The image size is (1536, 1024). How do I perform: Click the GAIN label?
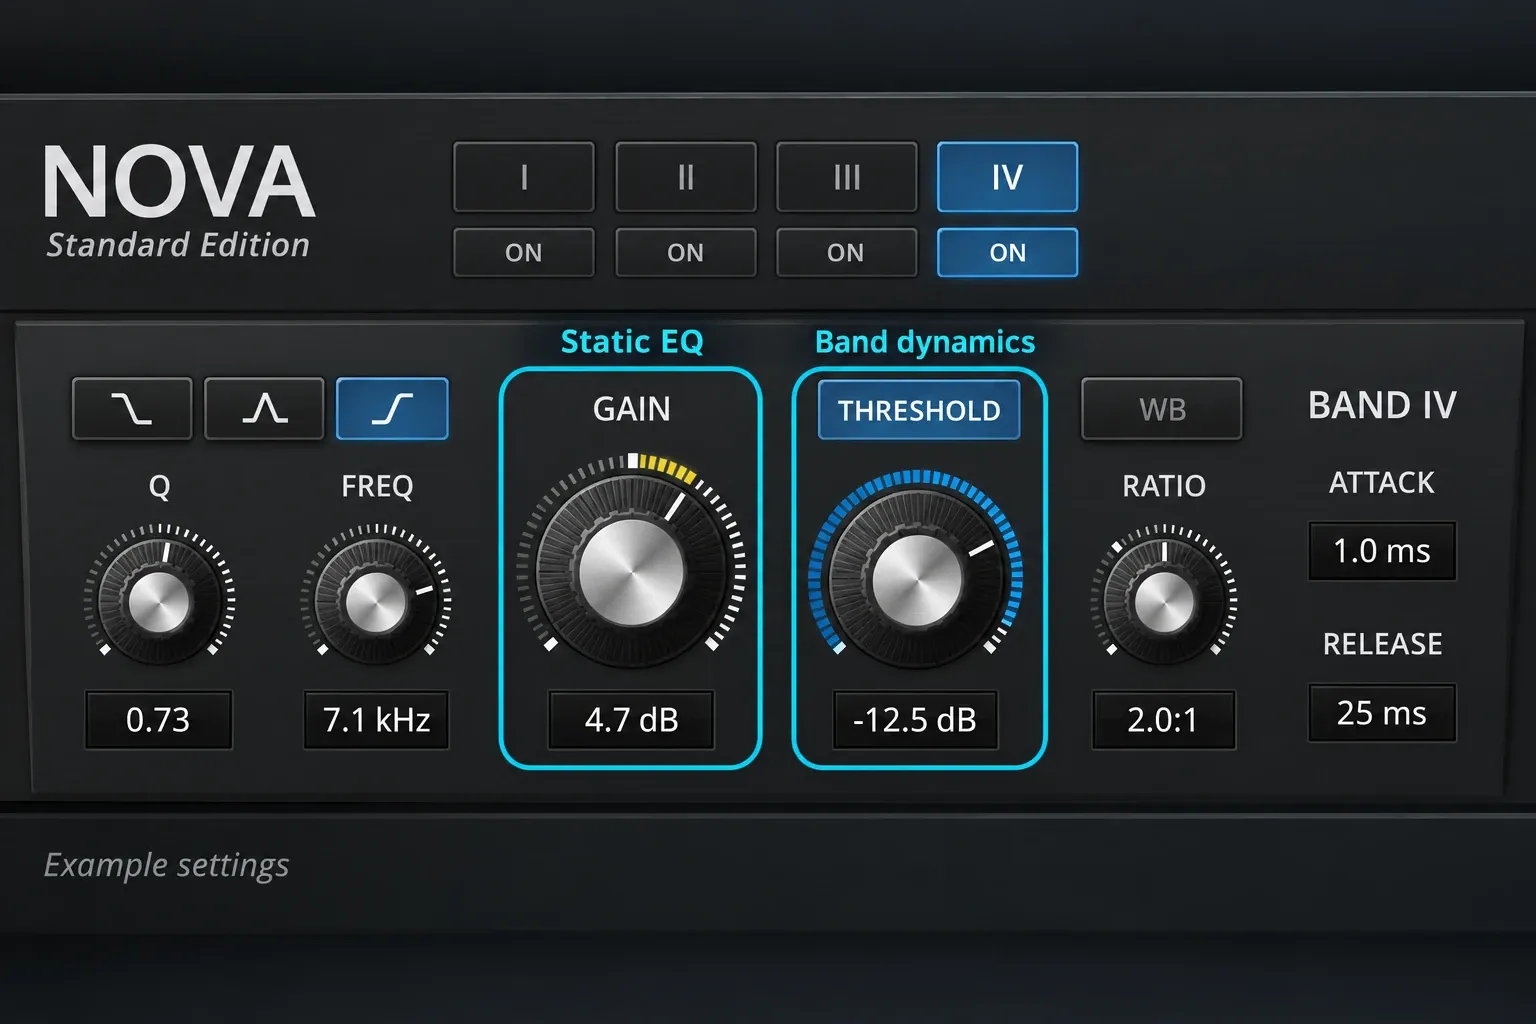click(x=631, y=409)
